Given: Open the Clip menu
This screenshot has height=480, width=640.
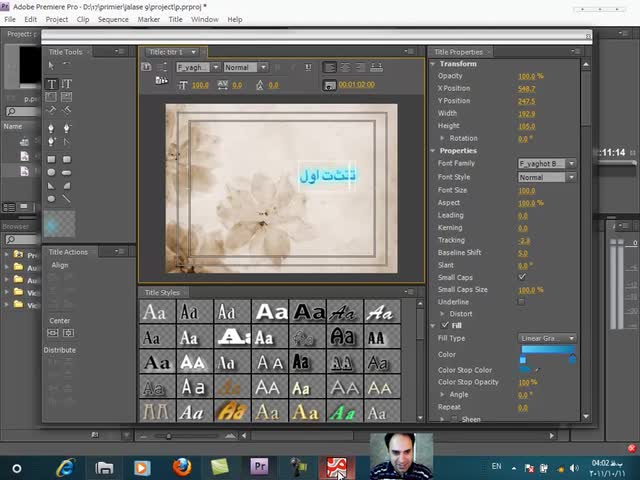Looking at the screenshot, I should 83,19.
